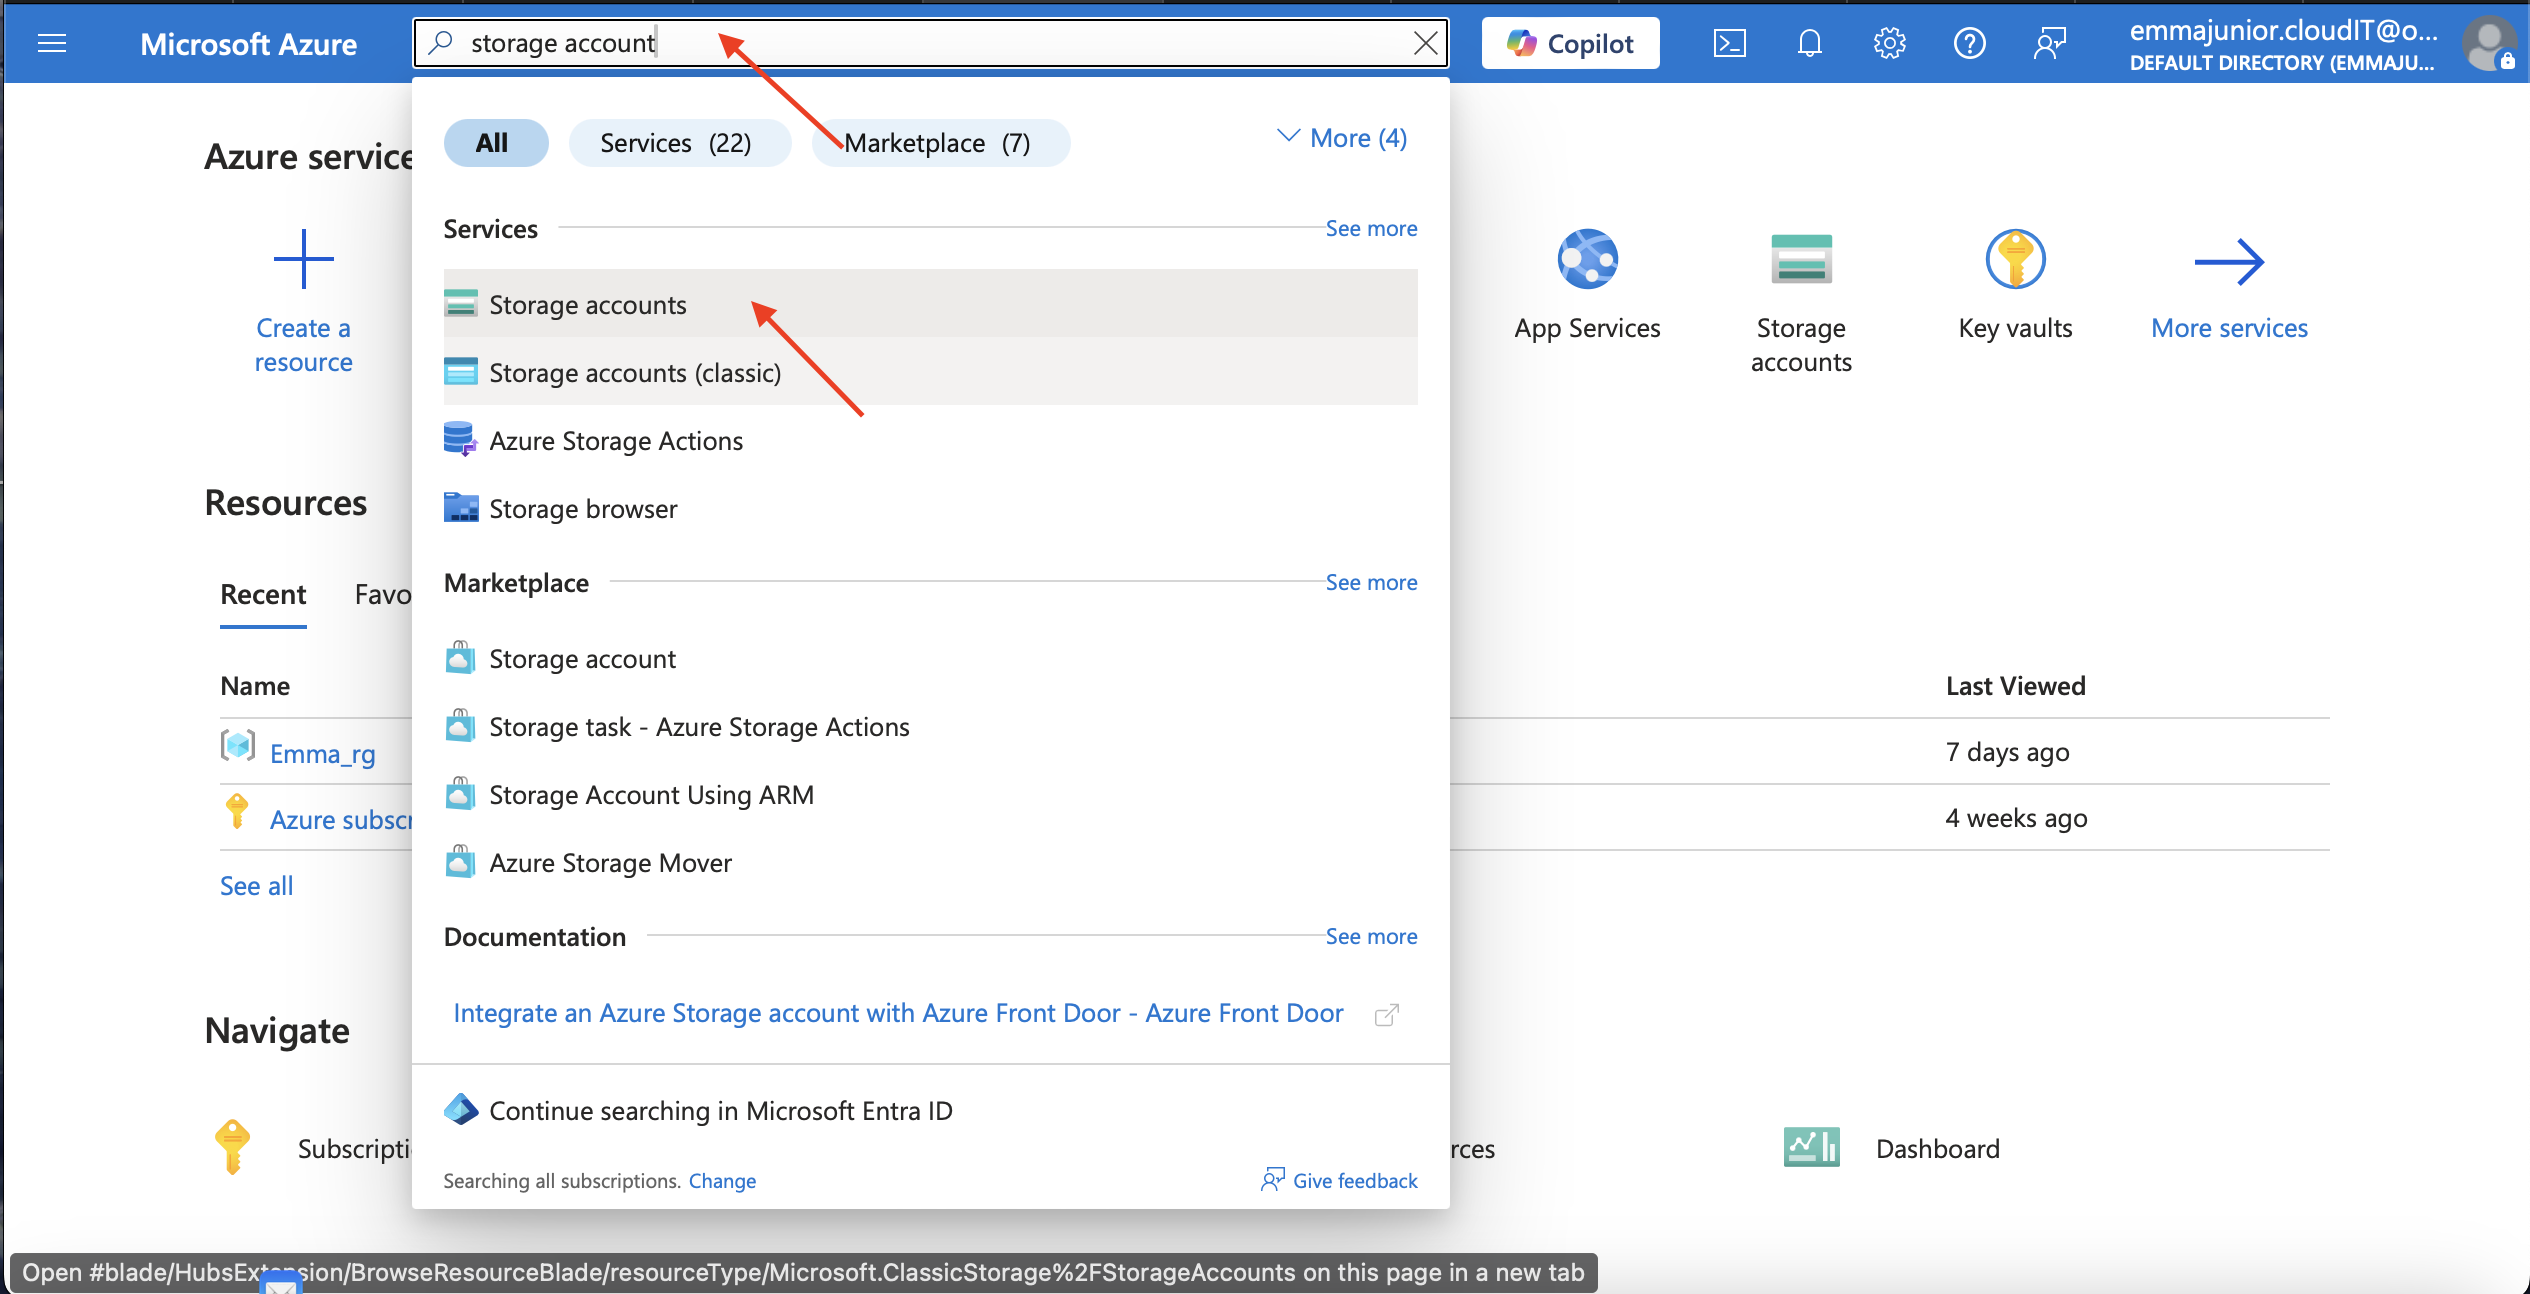Image resolution: width=2530 pixels, height=1294 pixels.
Task: Open Key vaults tile
Action: 2015,286
